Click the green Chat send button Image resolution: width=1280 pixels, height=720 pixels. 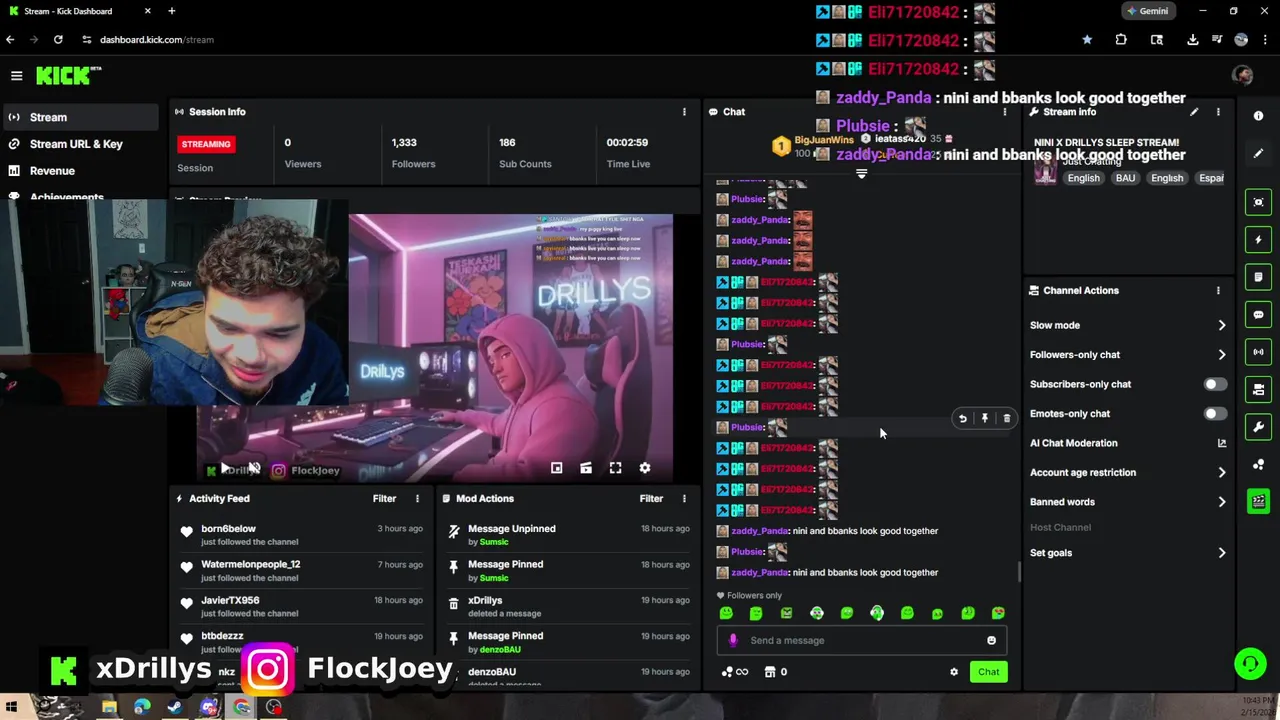tap(988, 672)
